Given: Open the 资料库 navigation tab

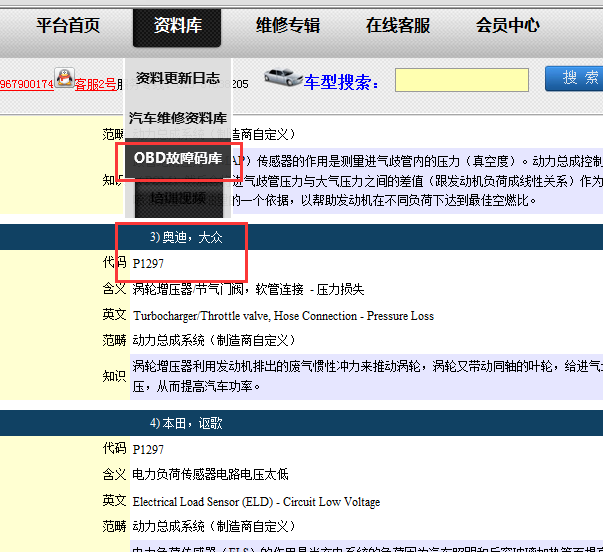Looking at the screenshot, I should pyautogui.click(x=177, y=28).
